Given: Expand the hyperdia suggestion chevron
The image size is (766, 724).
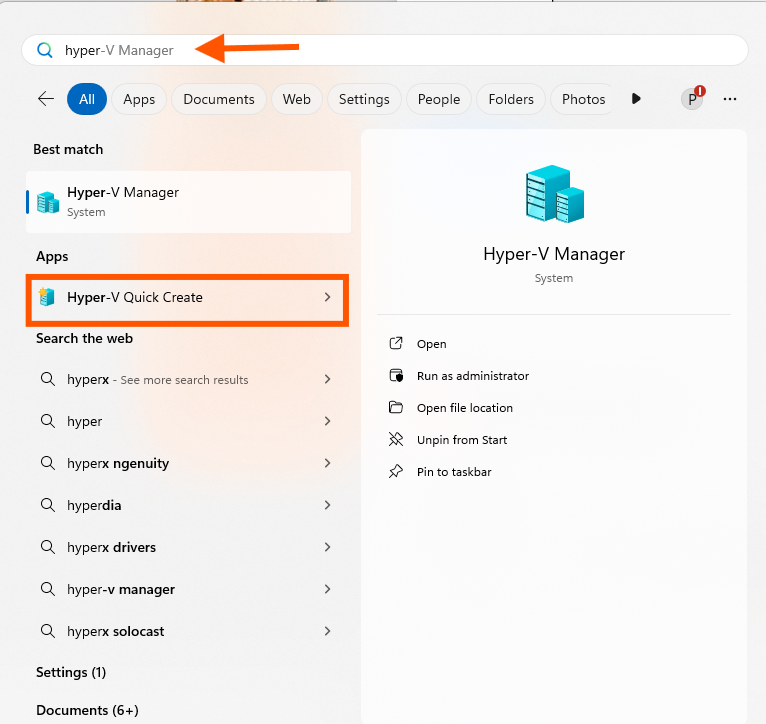Looking at the screenshot, I should click(x=327, y=505).
